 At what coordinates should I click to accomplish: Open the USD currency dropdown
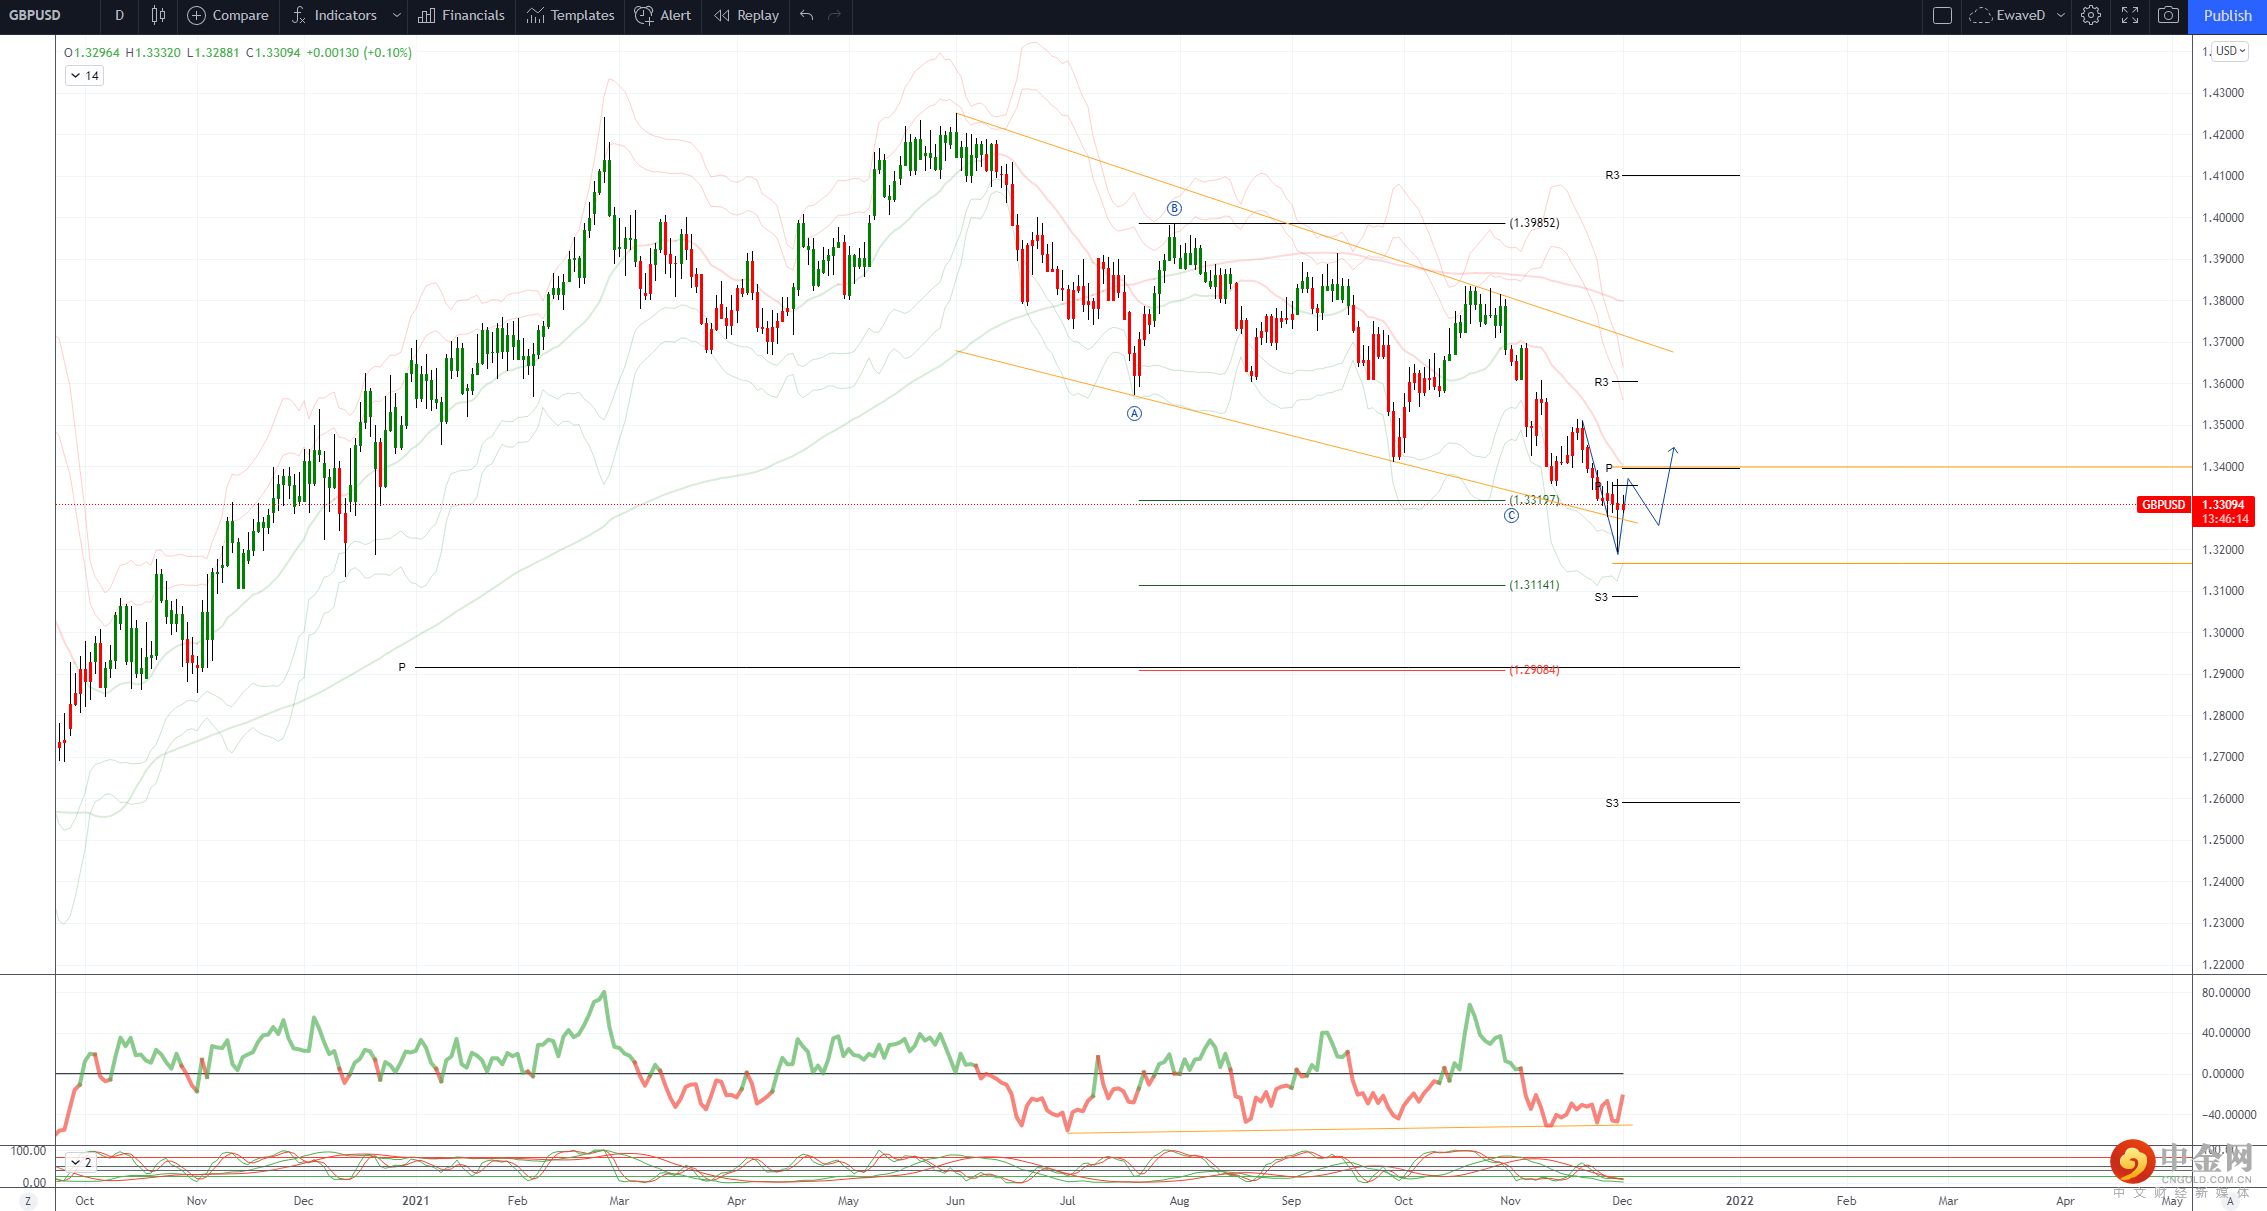[2230, 51]
